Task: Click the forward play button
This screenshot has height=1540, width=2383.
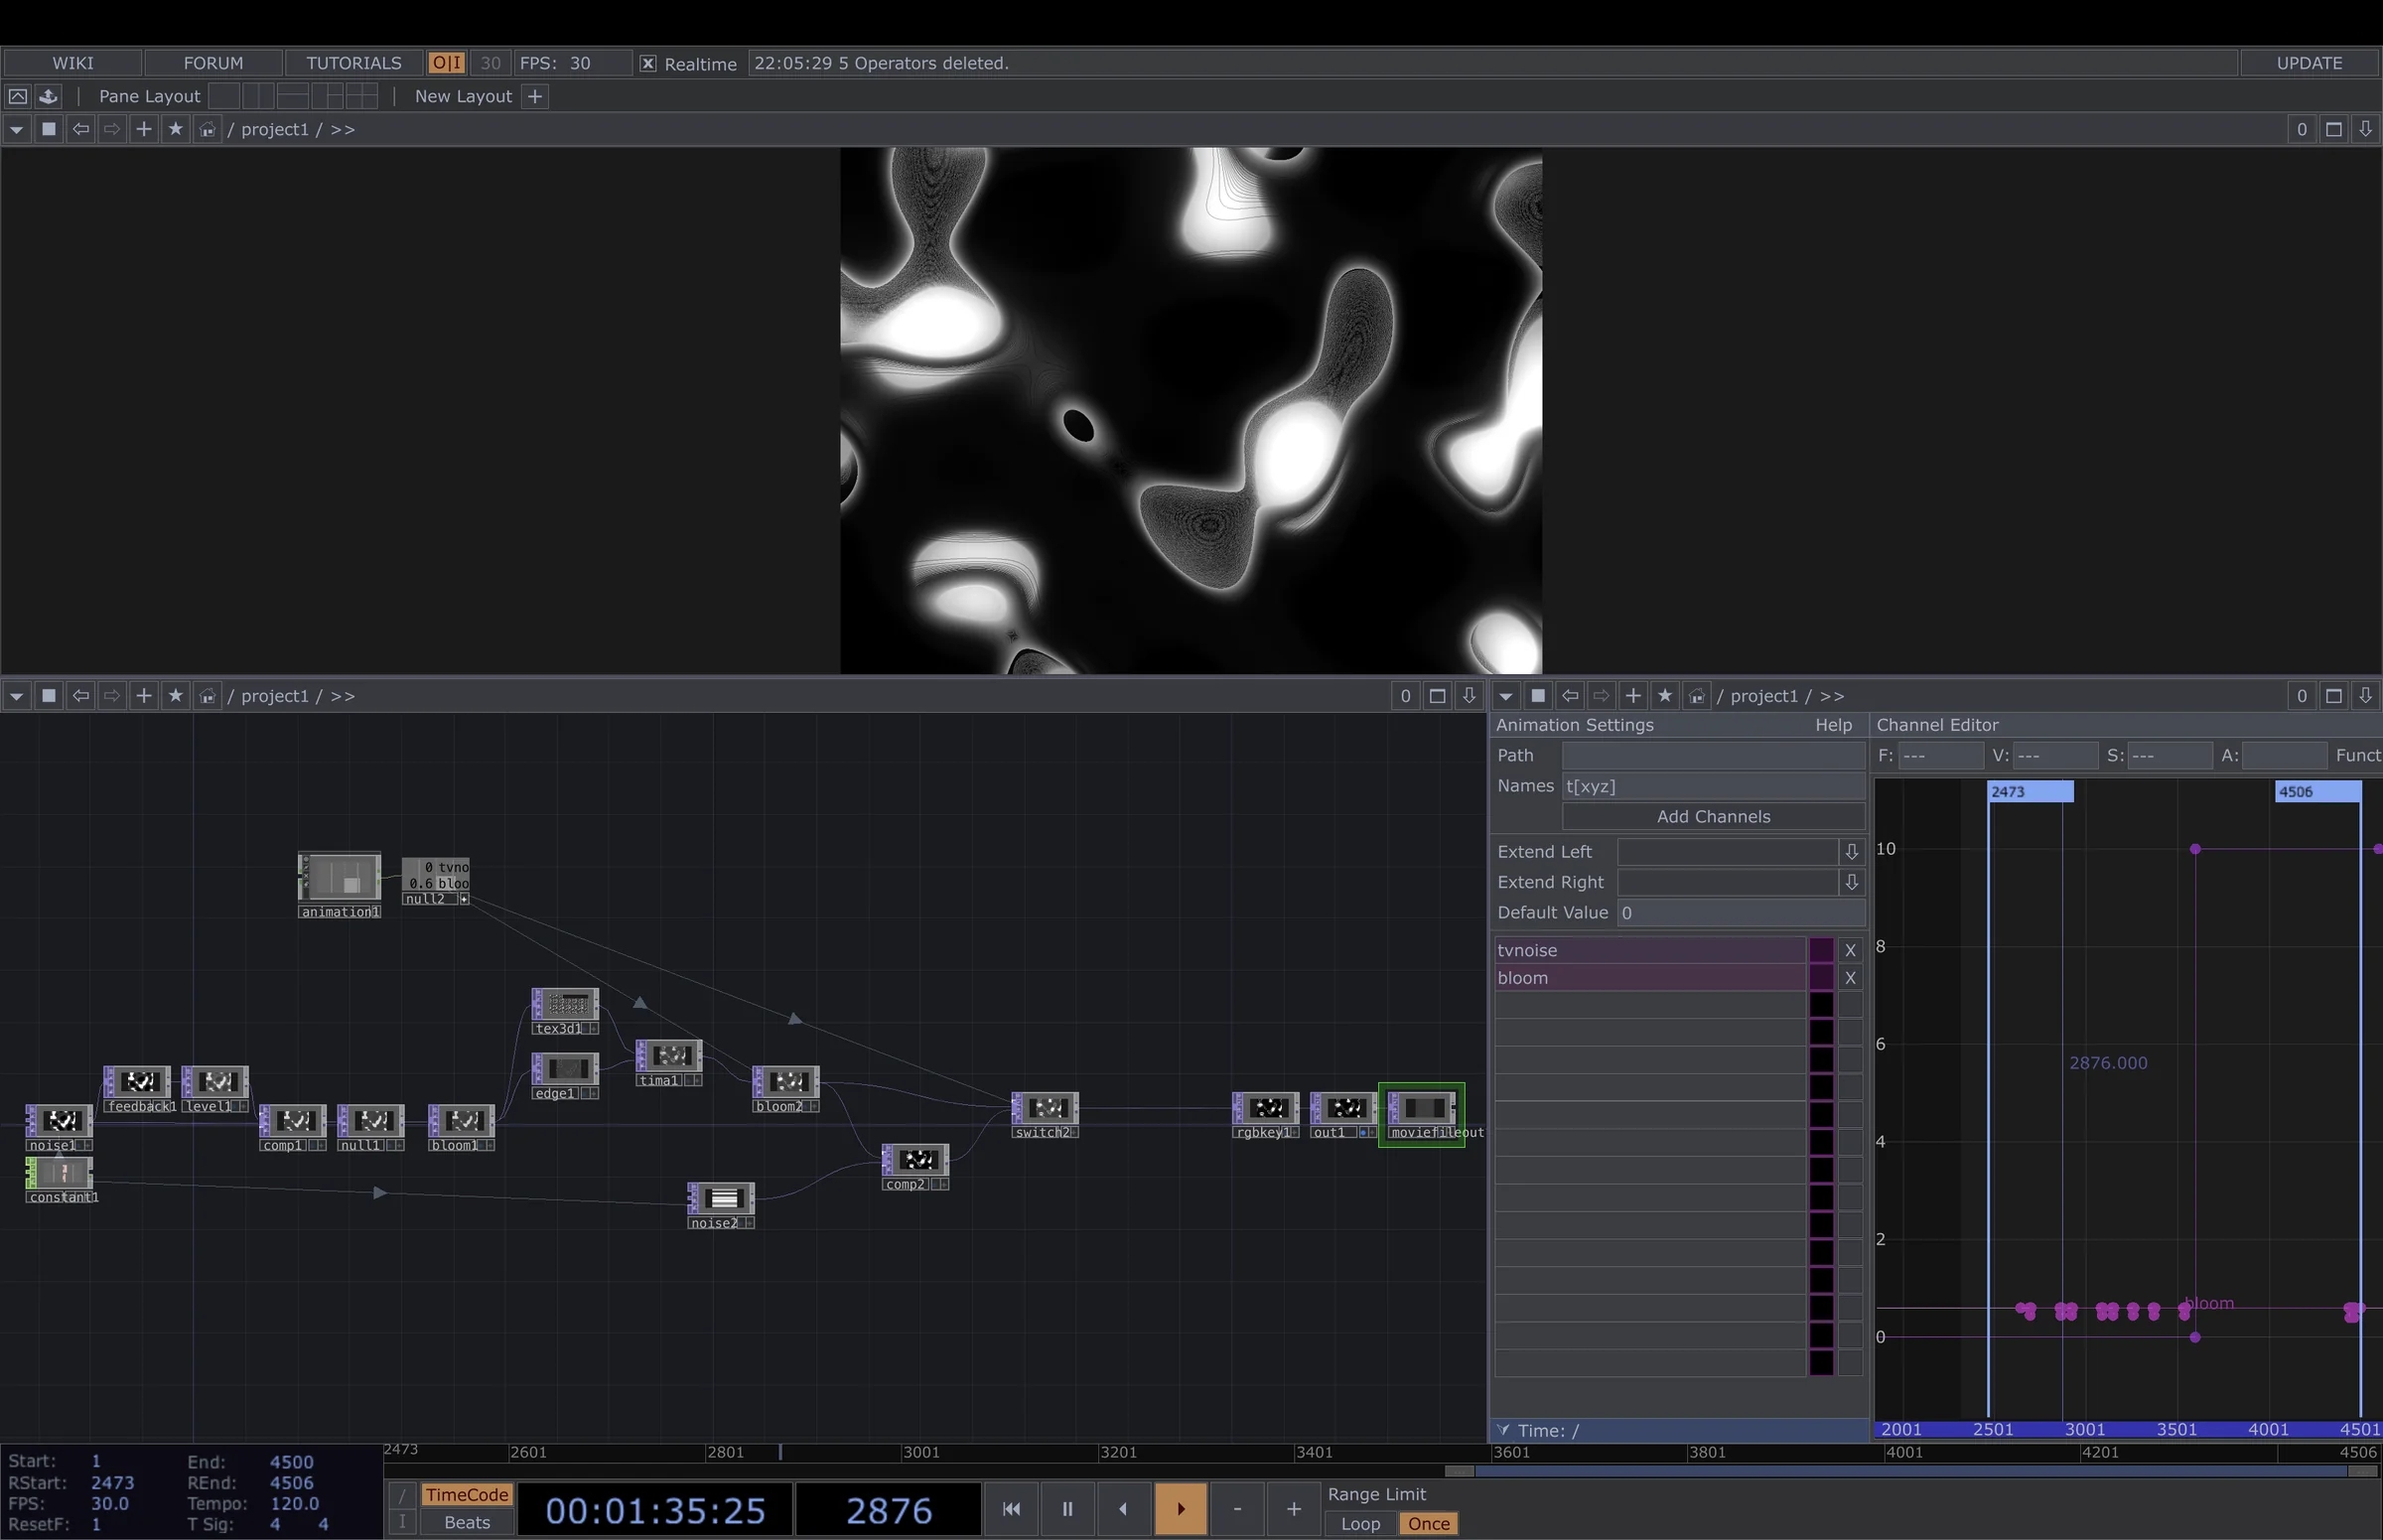Action: click(1180, 1509)
